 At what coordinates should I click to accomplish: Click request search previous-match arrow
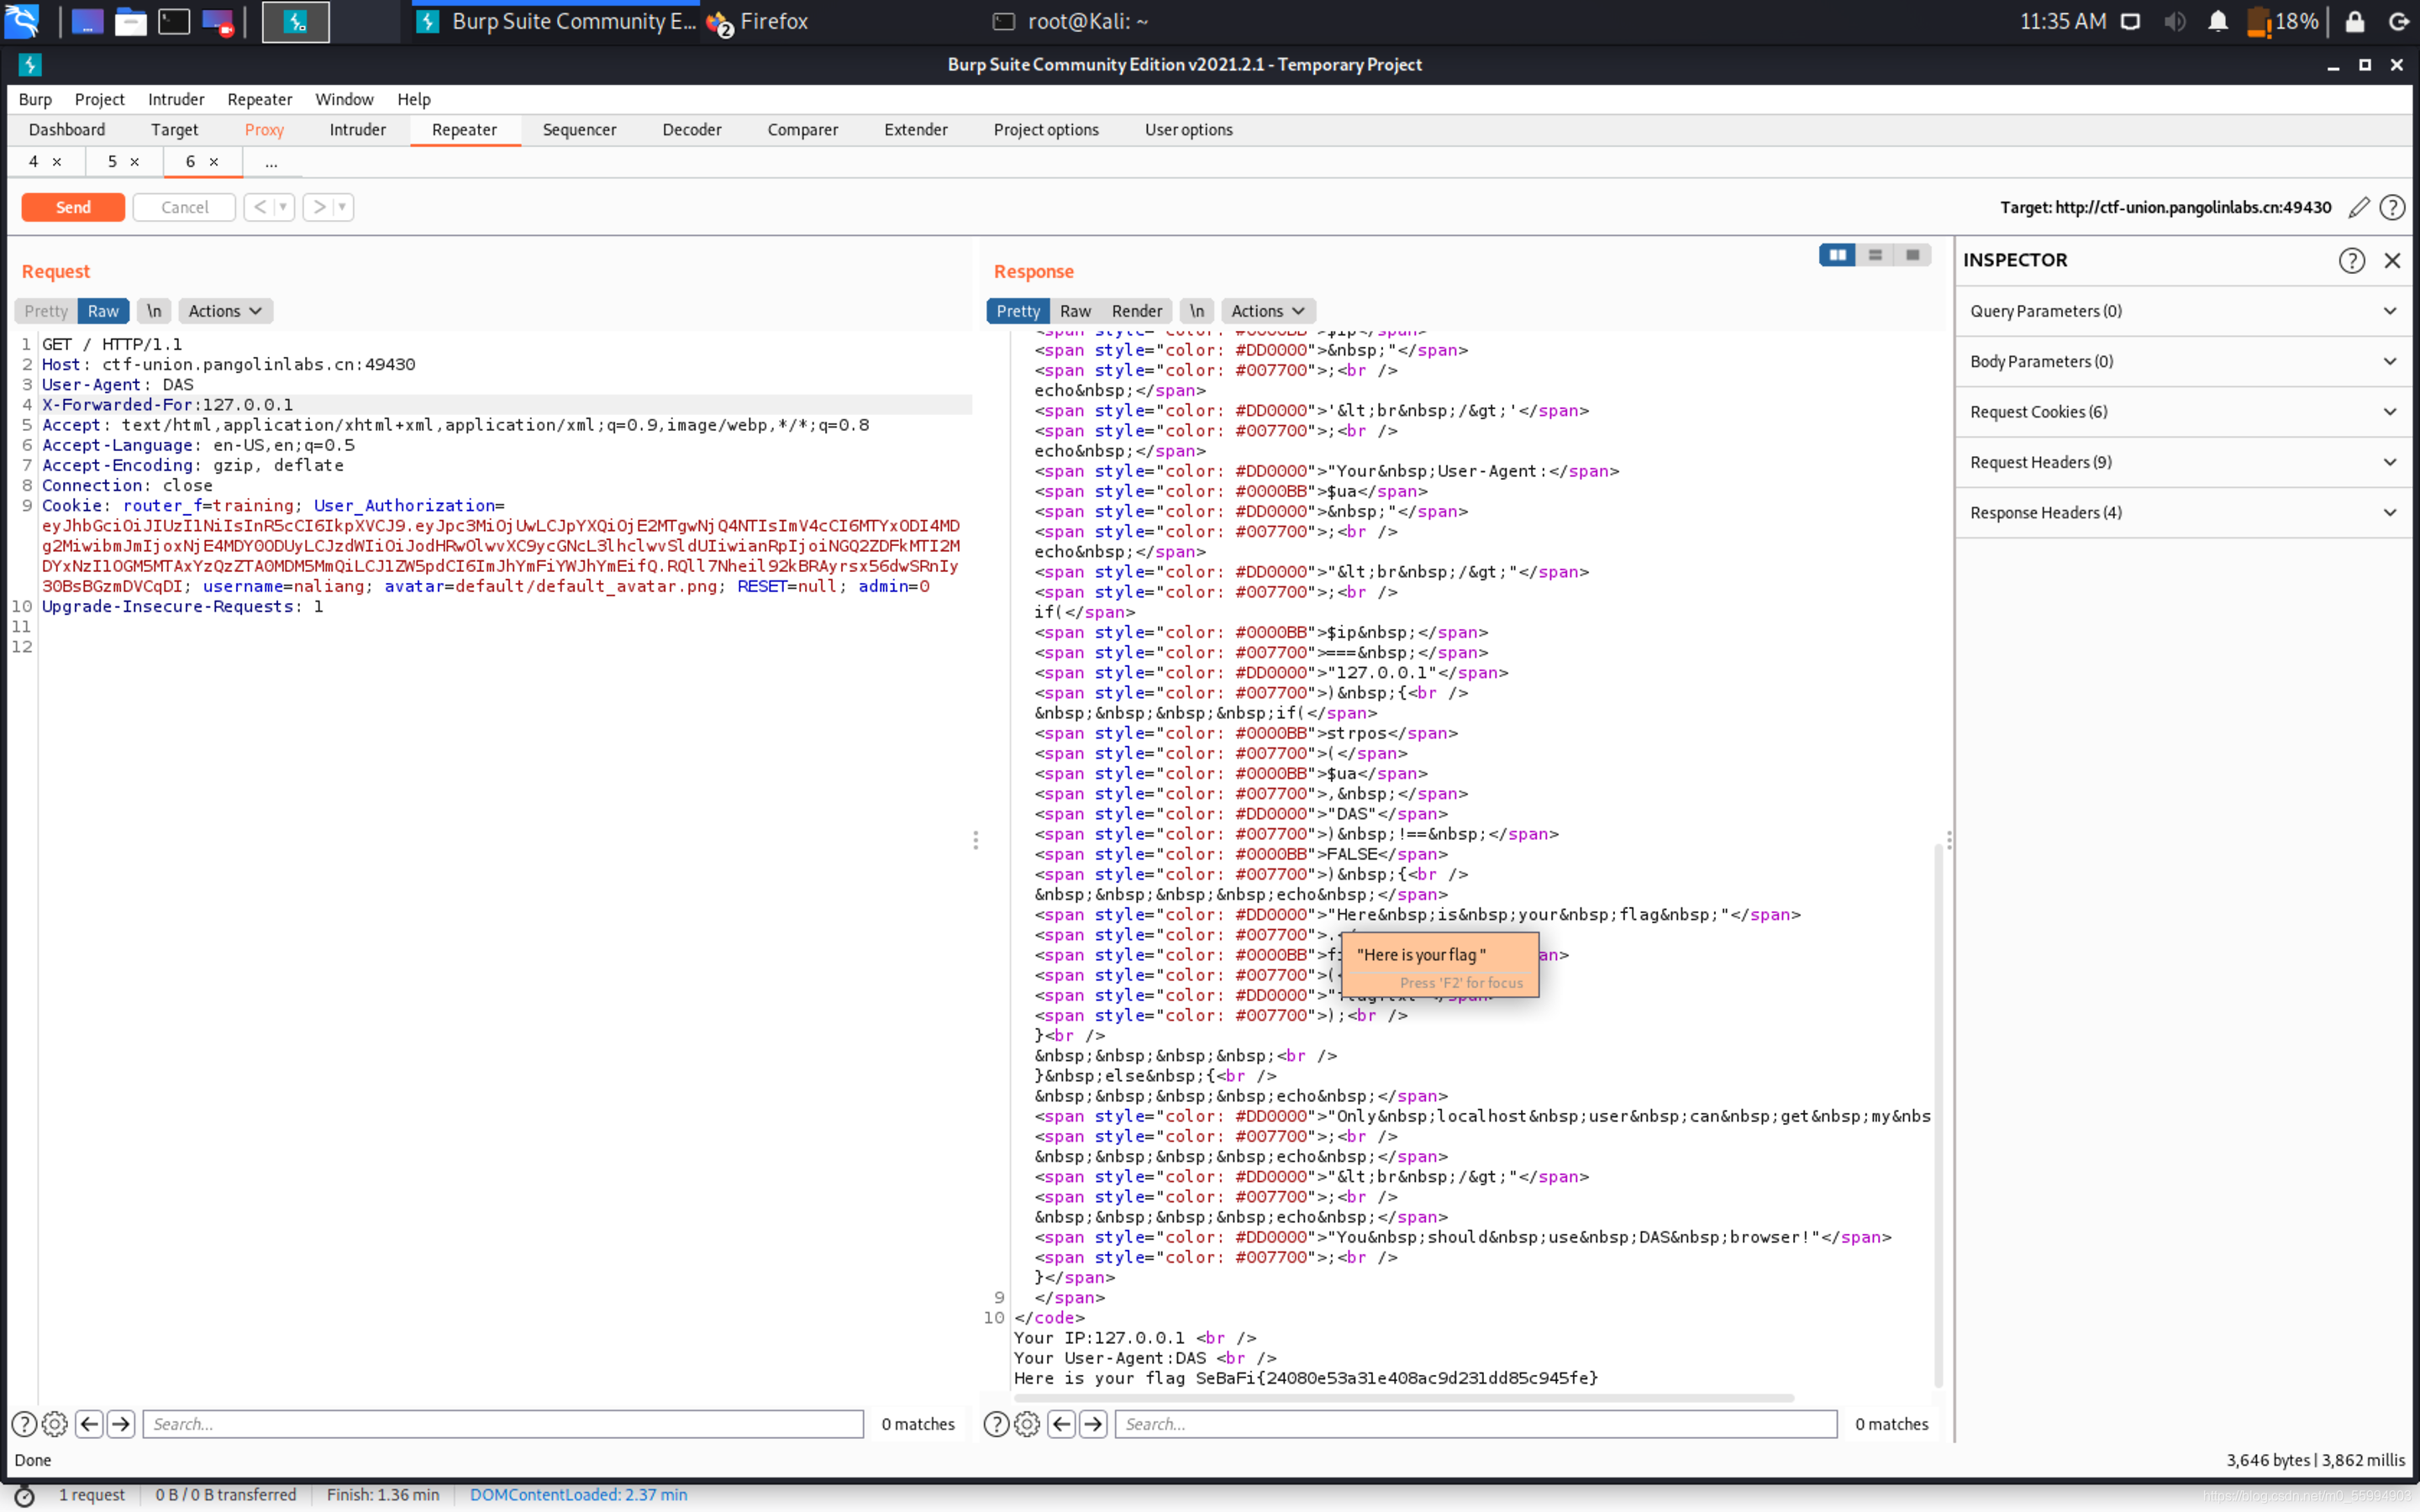click(x=89, y=1423)
